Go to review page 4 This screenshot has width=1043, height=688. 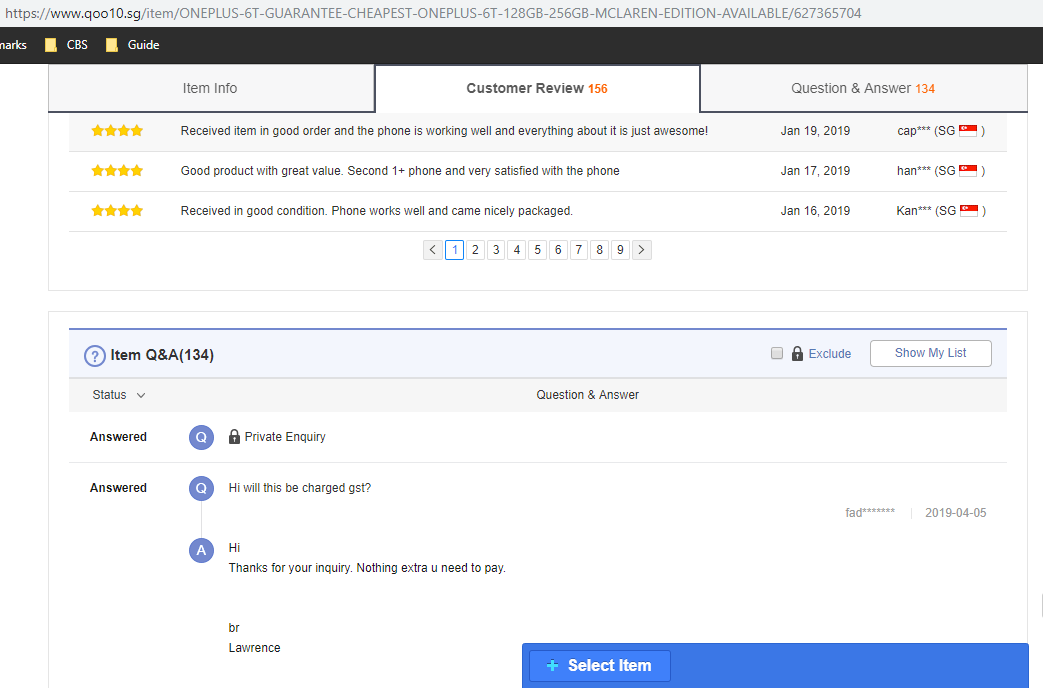[516, 250]
